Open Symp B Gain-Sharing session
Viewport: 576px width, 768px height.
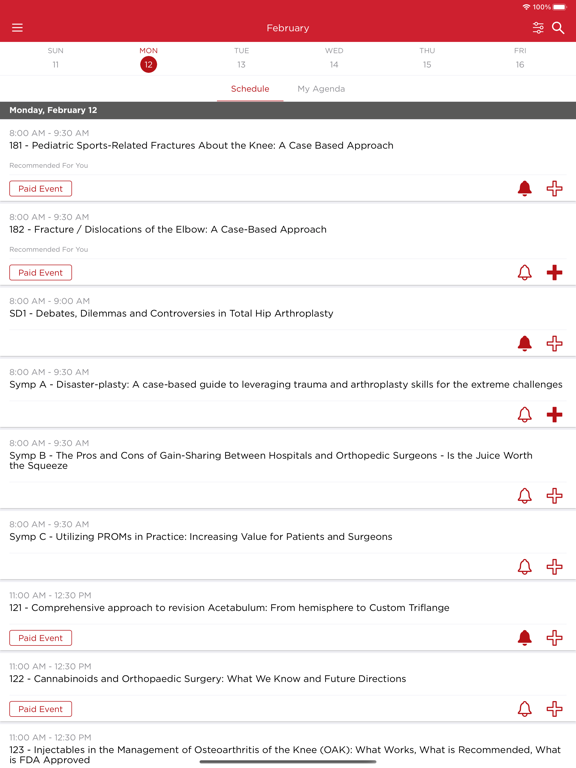tap(271, 460)
